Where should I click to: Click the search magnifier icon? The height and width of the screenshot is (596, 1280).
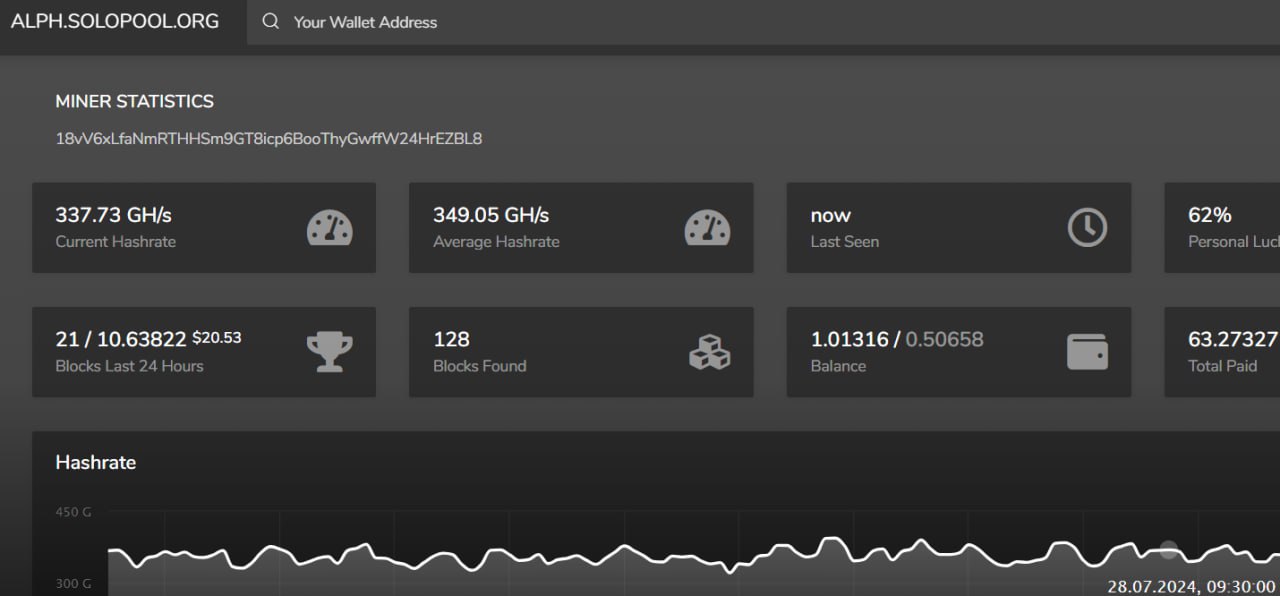[270, 22]
